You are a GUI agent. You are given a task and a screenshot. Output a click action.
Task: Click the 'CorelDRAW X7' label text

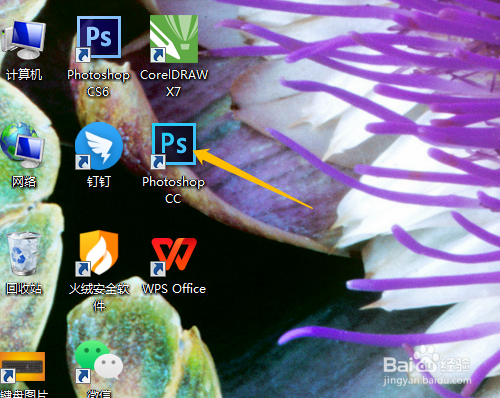click(x=174, y=83)
